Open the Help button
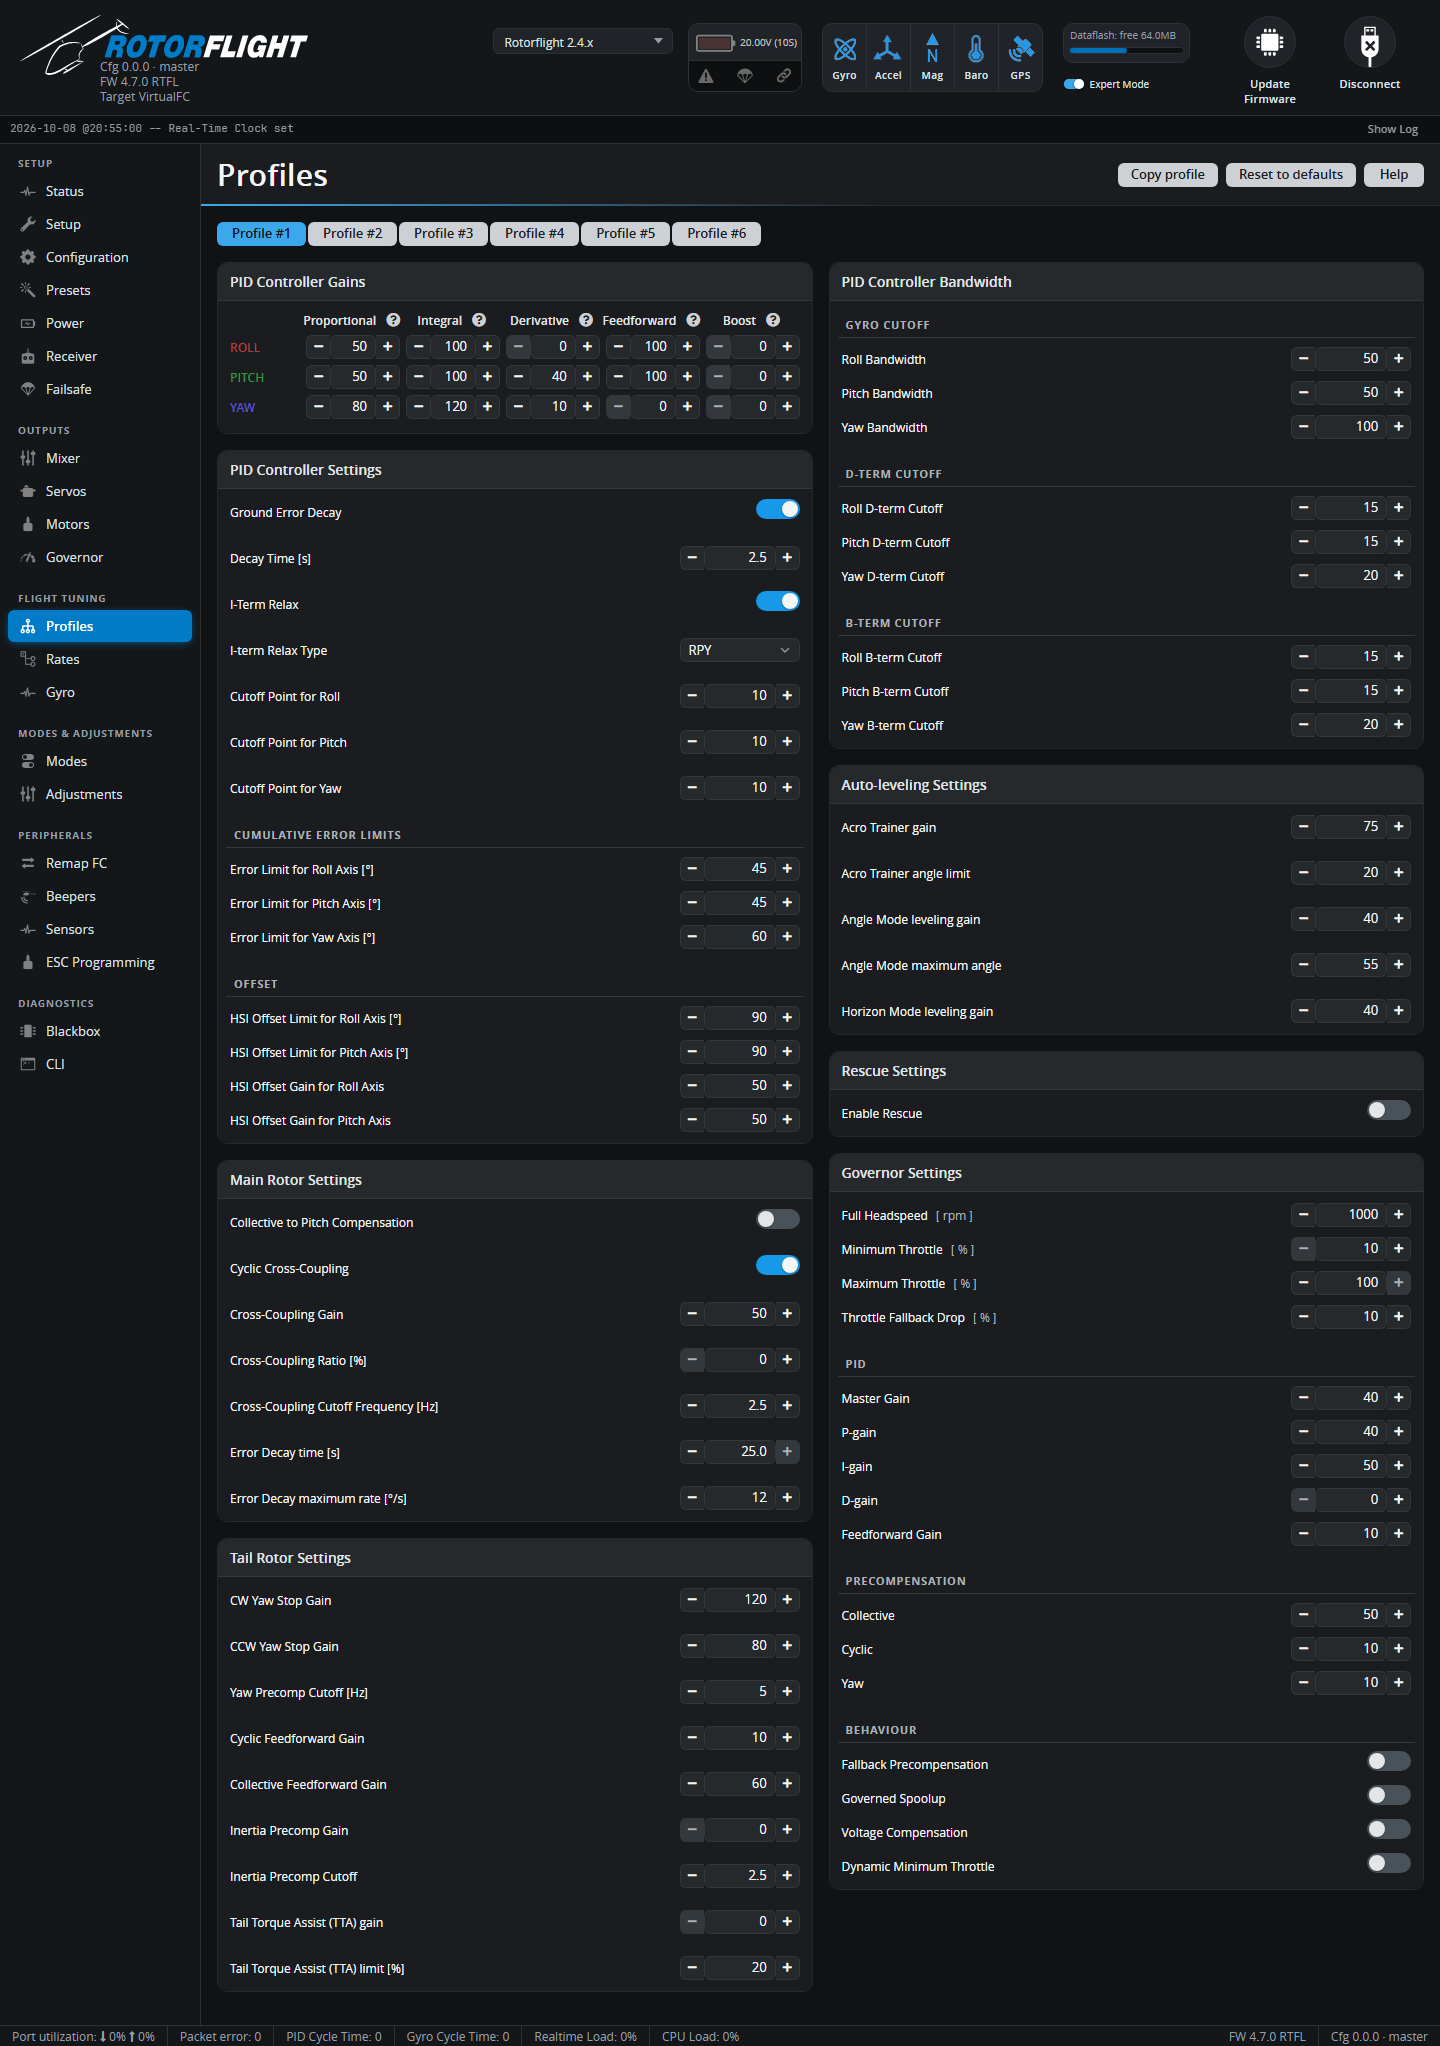Screen dimensions: 1440x2046 [x=1394, y=174]
